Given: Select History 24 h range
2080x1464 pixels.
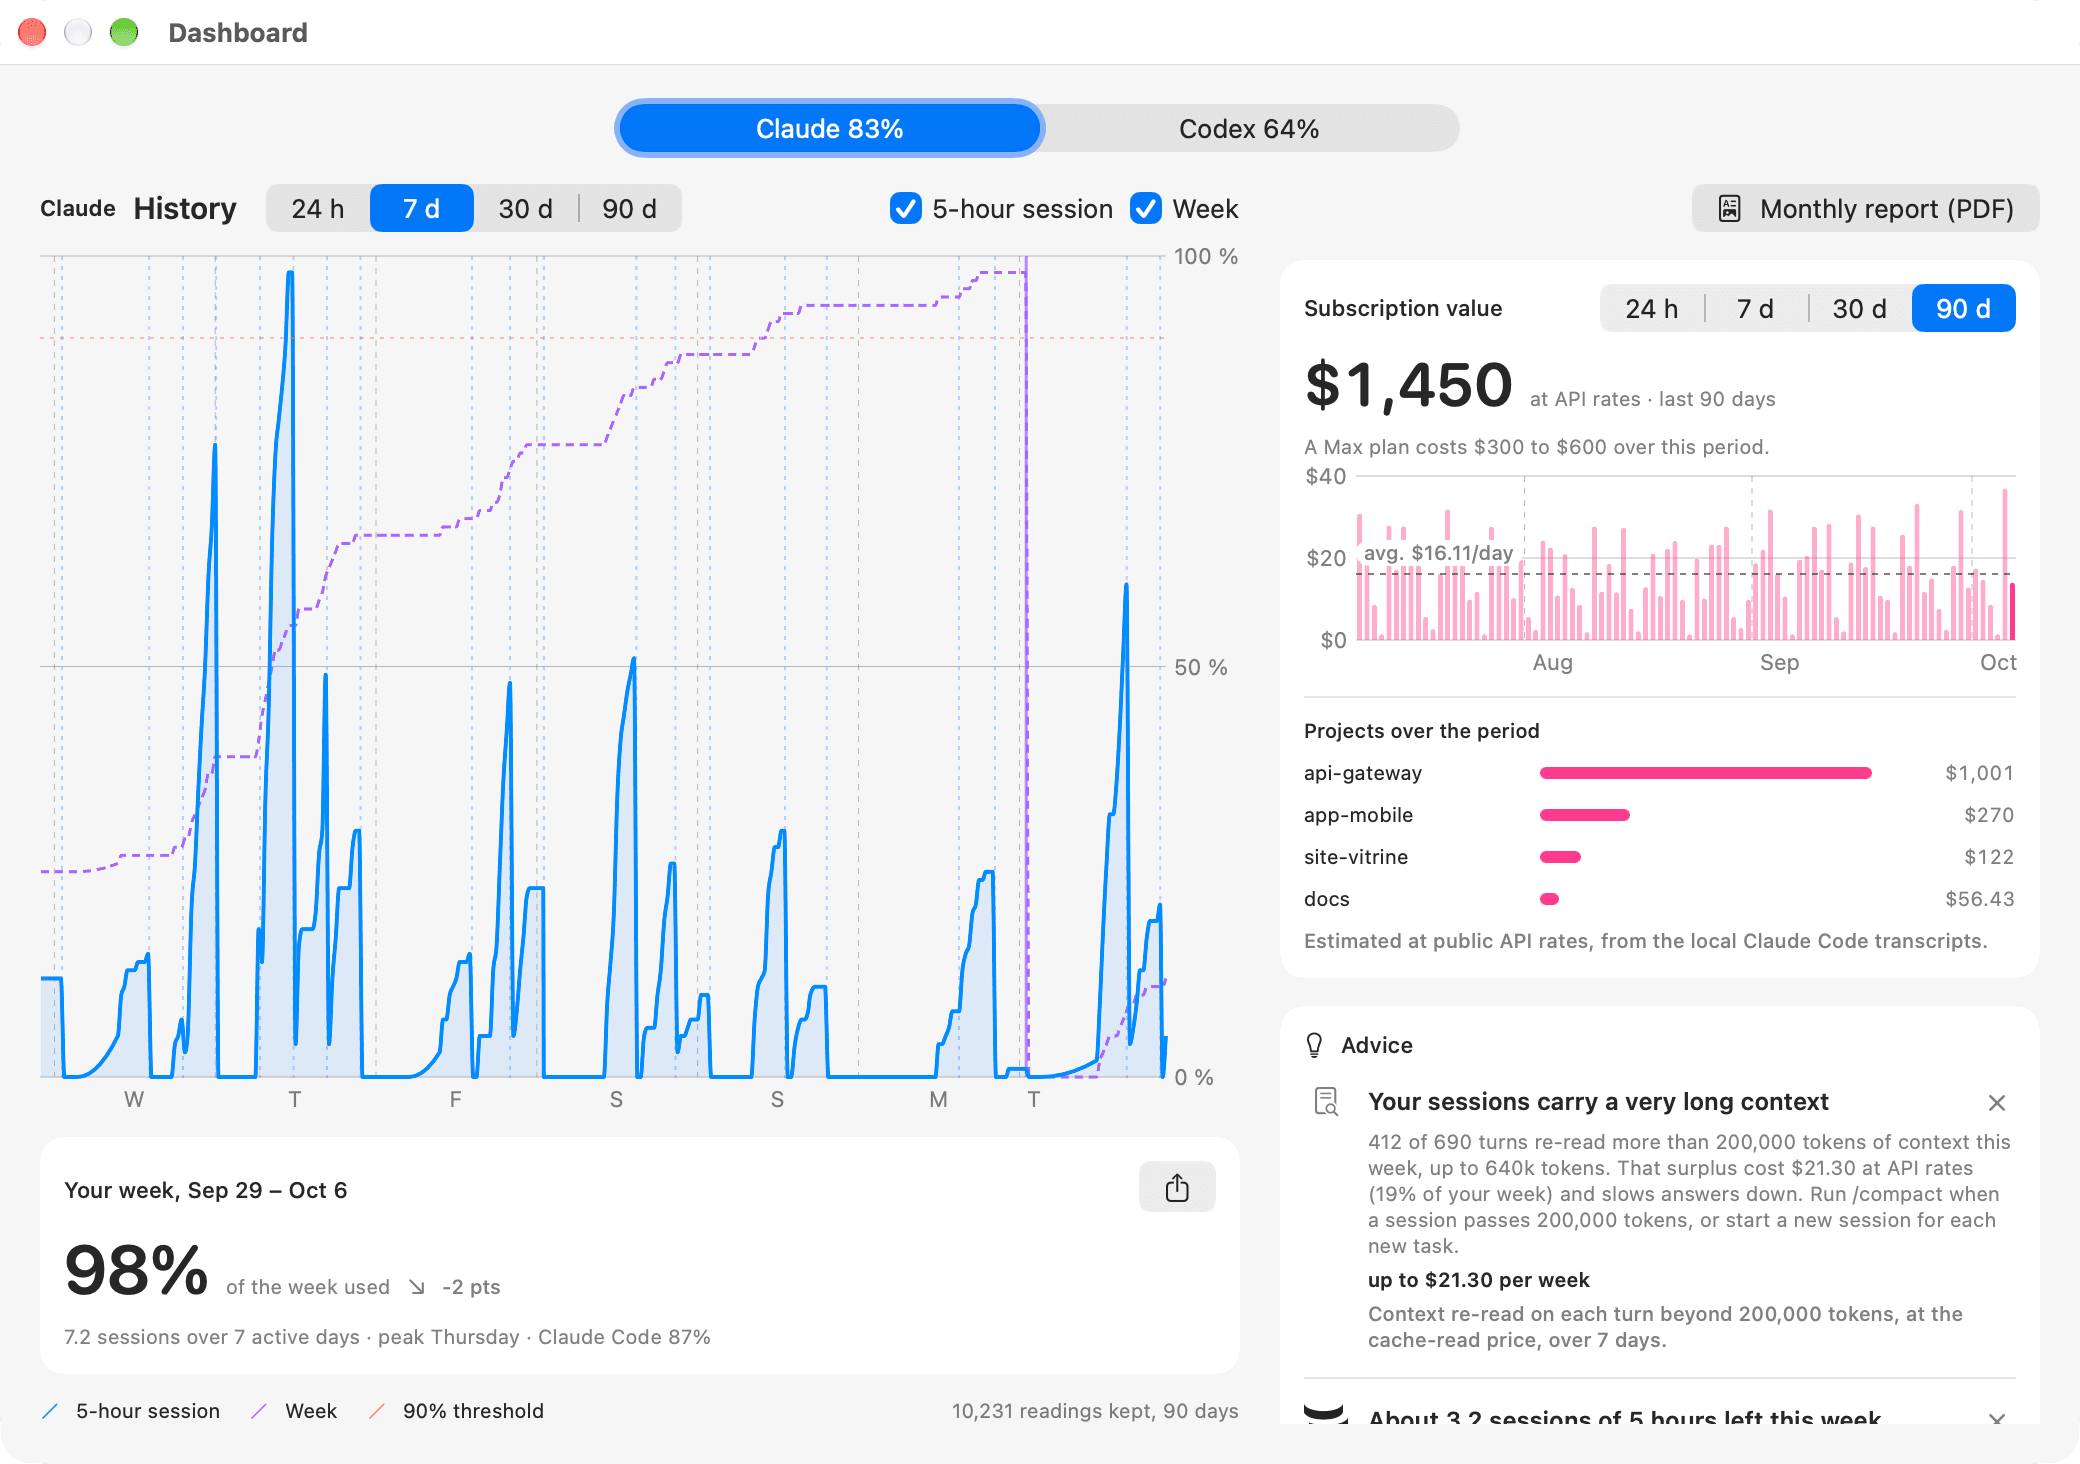Looking at the screenshot, I should click(318, 208).
